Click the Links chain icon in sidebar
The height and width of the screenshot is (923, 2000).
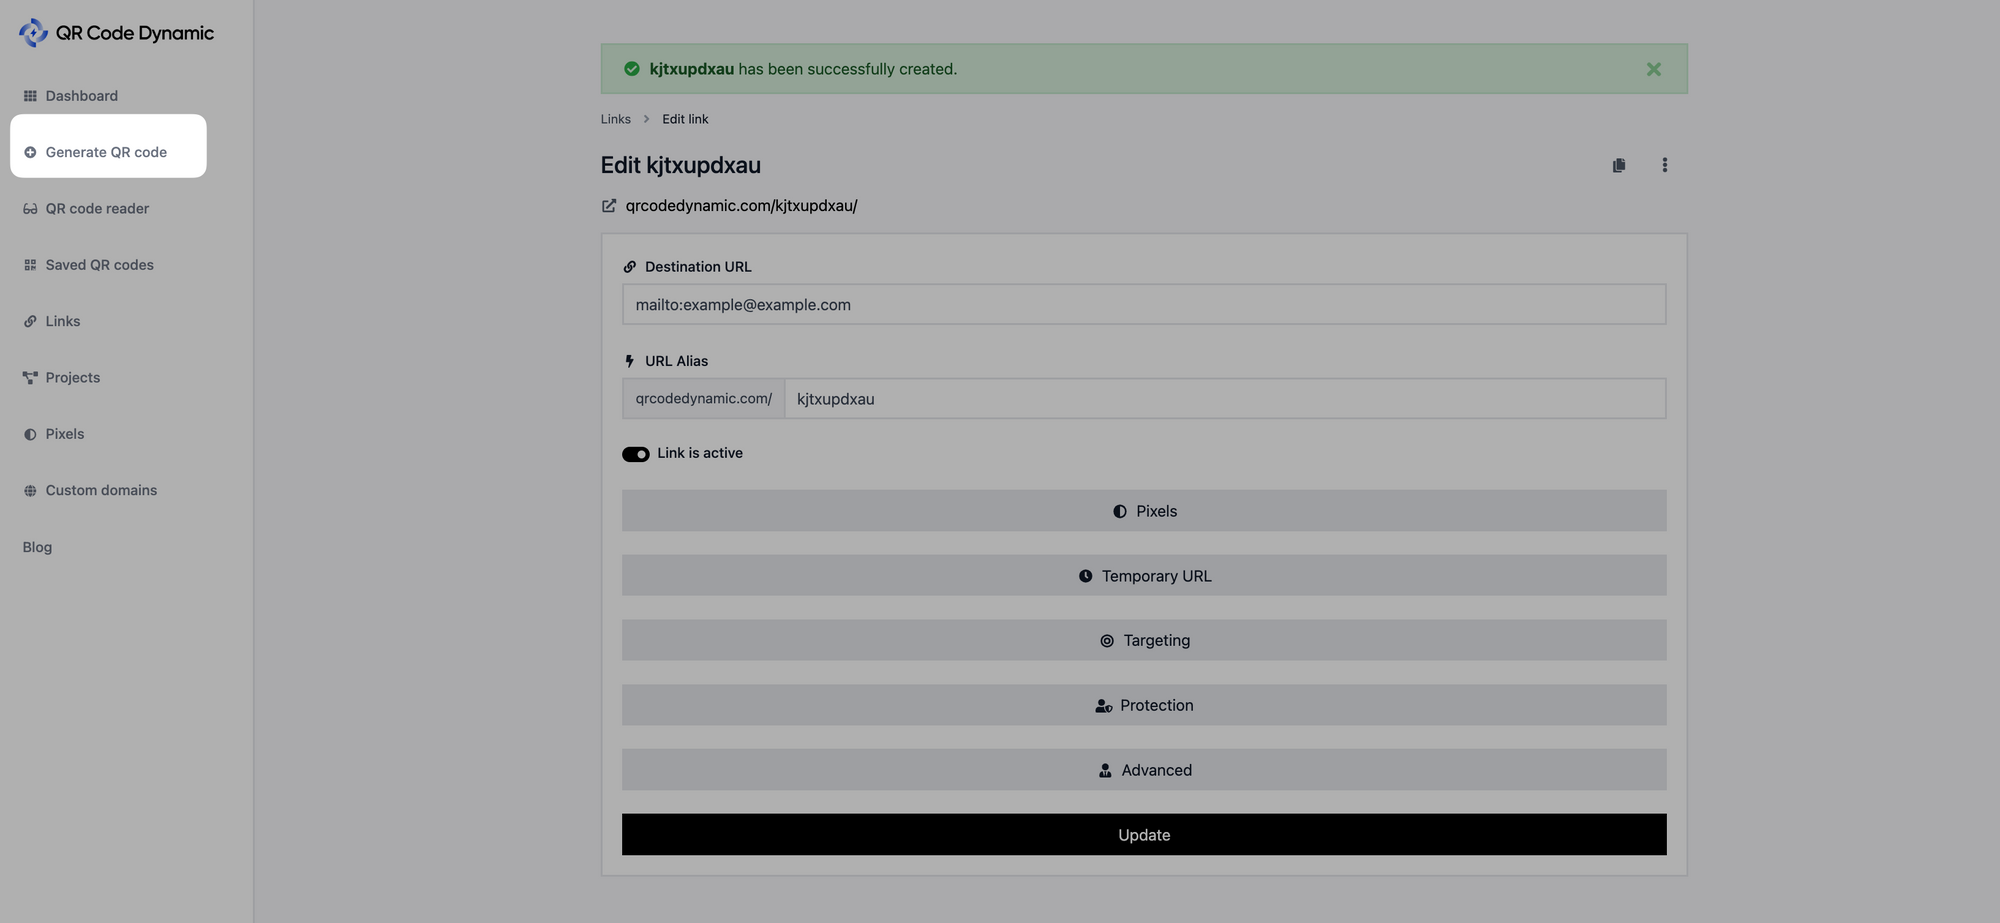(x=30, y=321)
